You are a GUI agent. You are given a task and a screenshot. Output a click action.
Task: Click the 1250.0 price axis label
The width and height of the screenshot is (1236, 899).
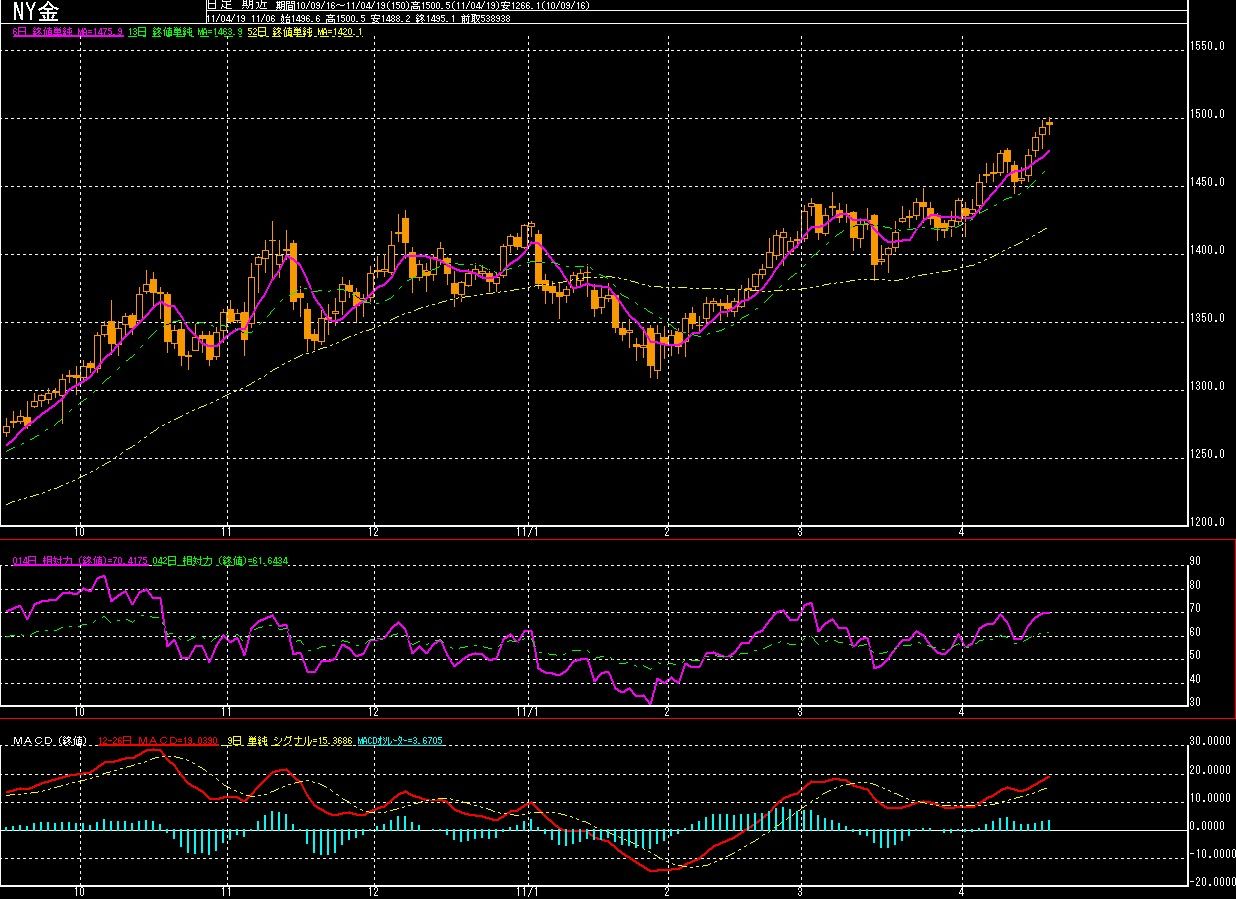pos(1209,455)
